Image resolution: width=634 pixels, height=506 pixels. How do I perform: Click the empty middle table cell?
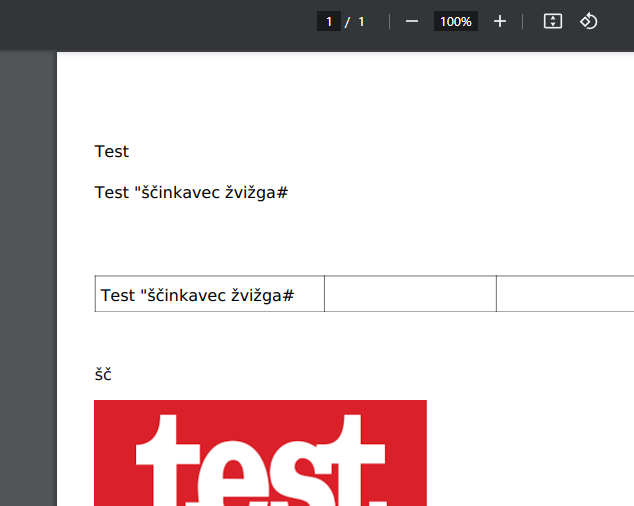point(410,294)
